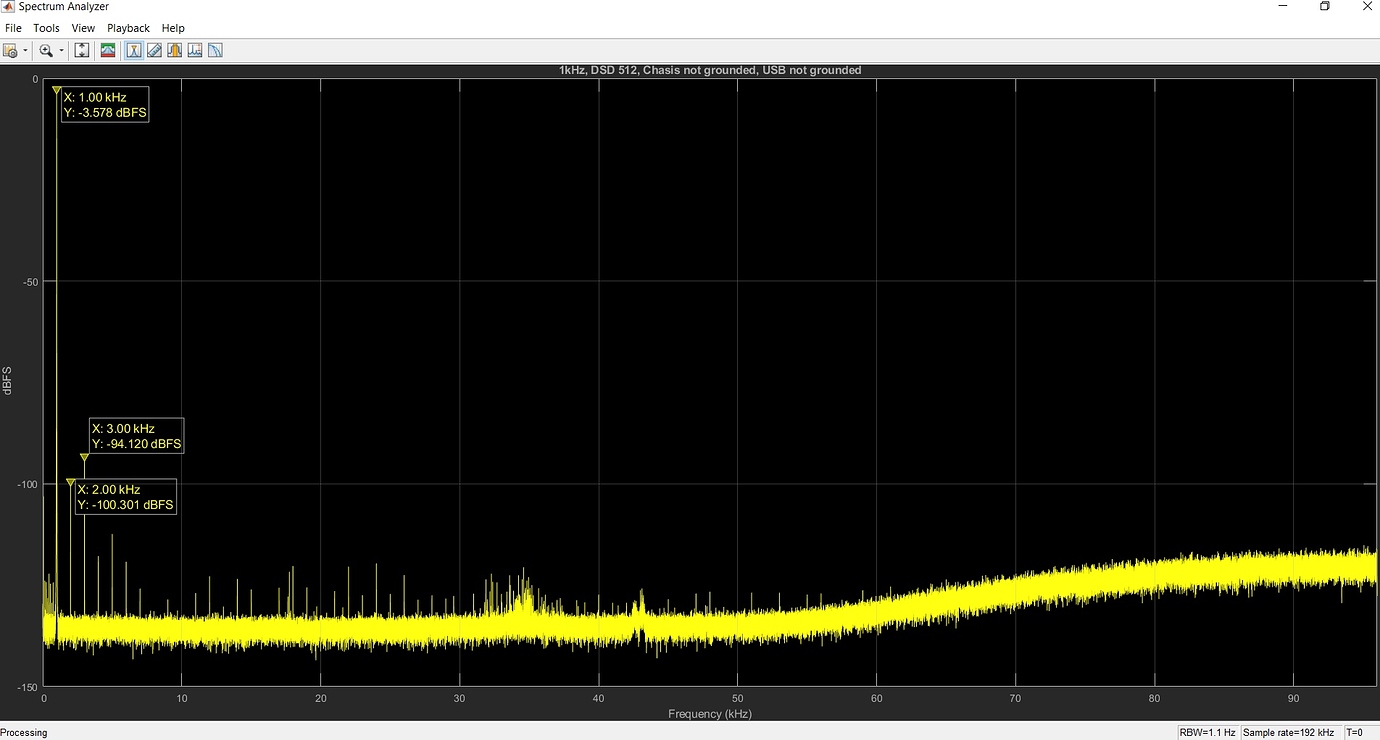Expand the Spectrum Settings dropdown arrow
The image size is (1380, 740).
(24, 51)
